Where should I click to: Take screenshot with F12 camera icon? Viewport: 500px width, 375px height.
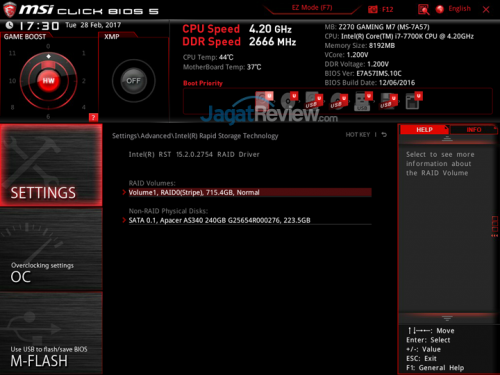[372, 9]
